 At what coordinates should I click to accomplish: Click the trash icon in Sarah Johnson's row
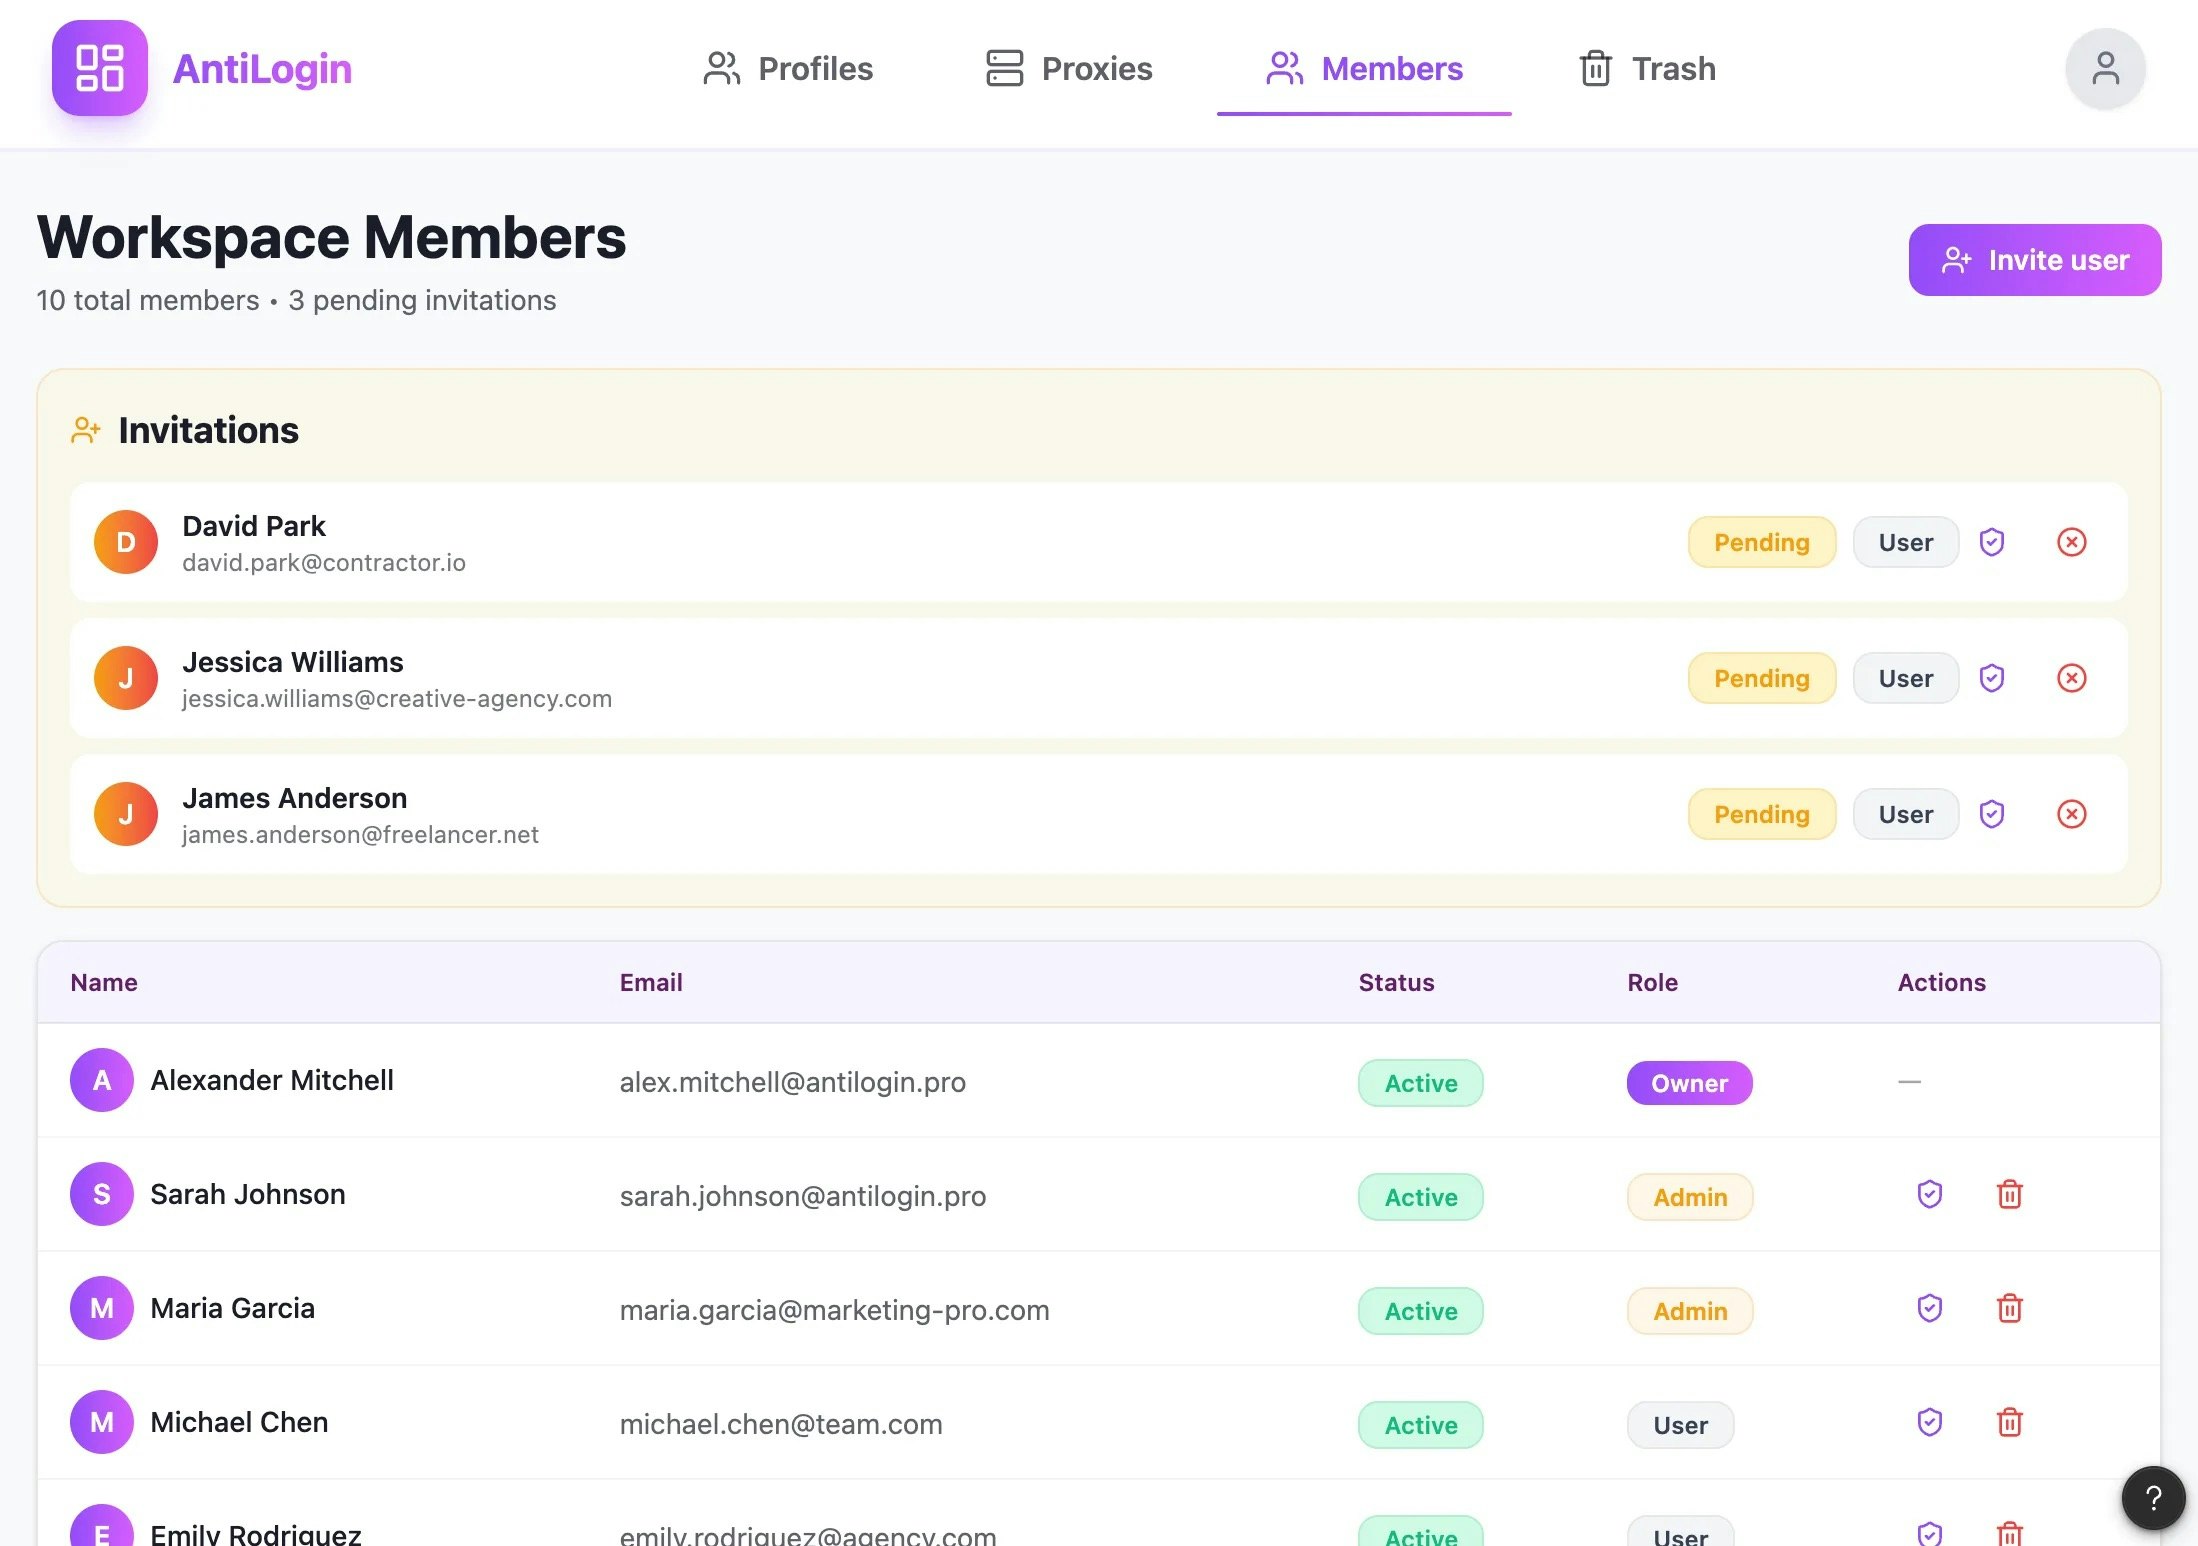click(x=2011, y=1194)
